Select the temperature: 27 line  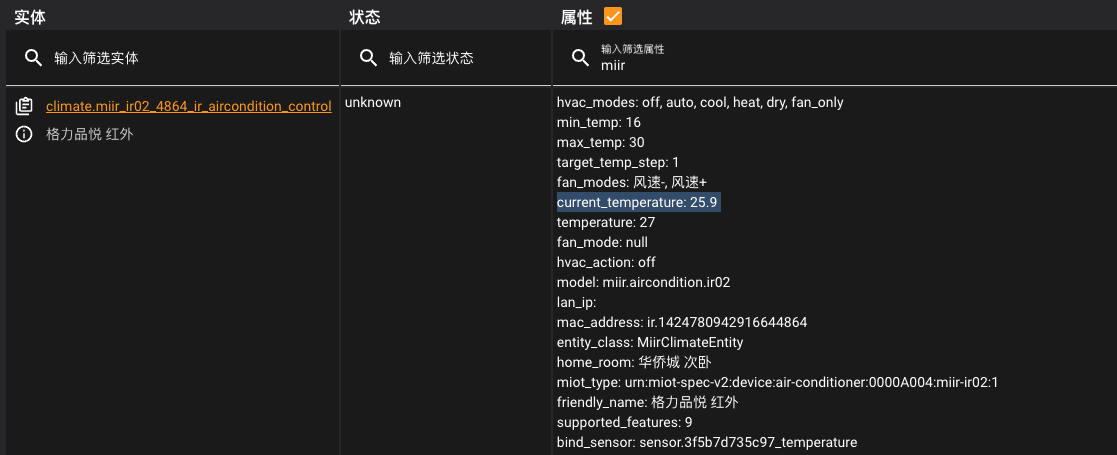(x=606, y=223)
